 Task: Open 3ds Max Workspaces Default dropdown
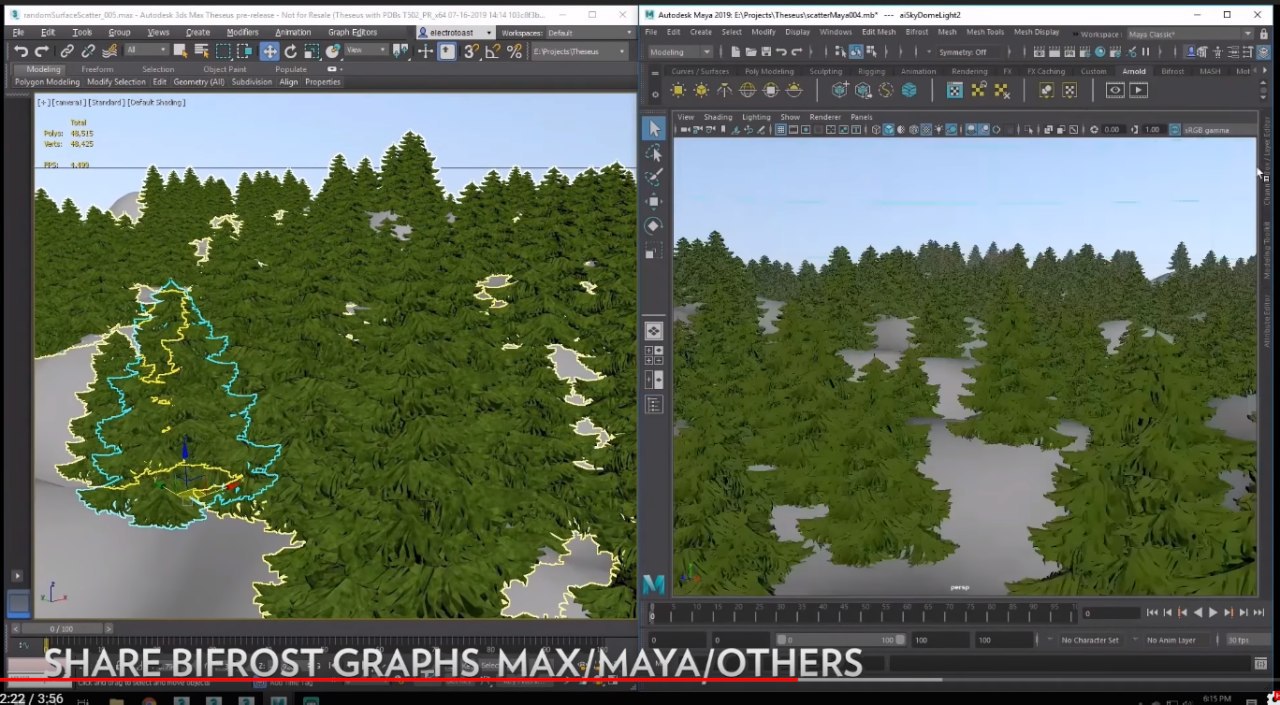click(x=588, y=33)
